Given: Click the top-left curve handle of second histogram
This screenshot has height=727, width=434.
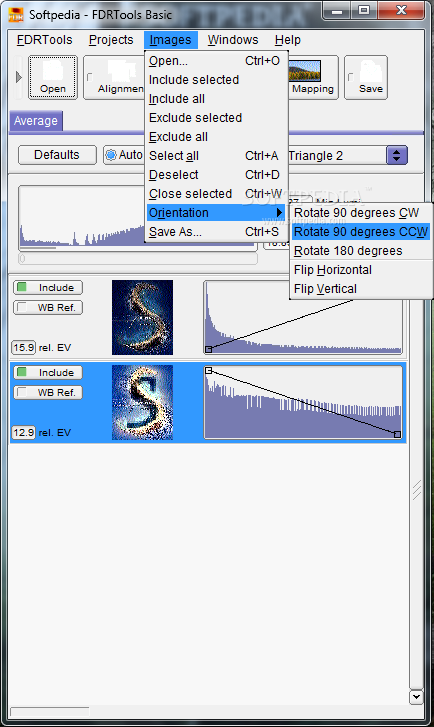Looking at the screenshot, I should (x=209, y=370).
